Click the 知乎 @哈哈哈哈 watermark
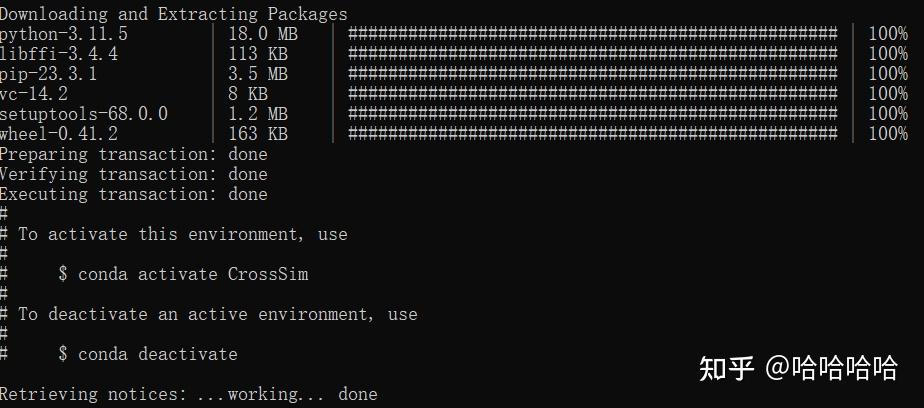This screenshot has width=924, height=408. click(798, 368)
